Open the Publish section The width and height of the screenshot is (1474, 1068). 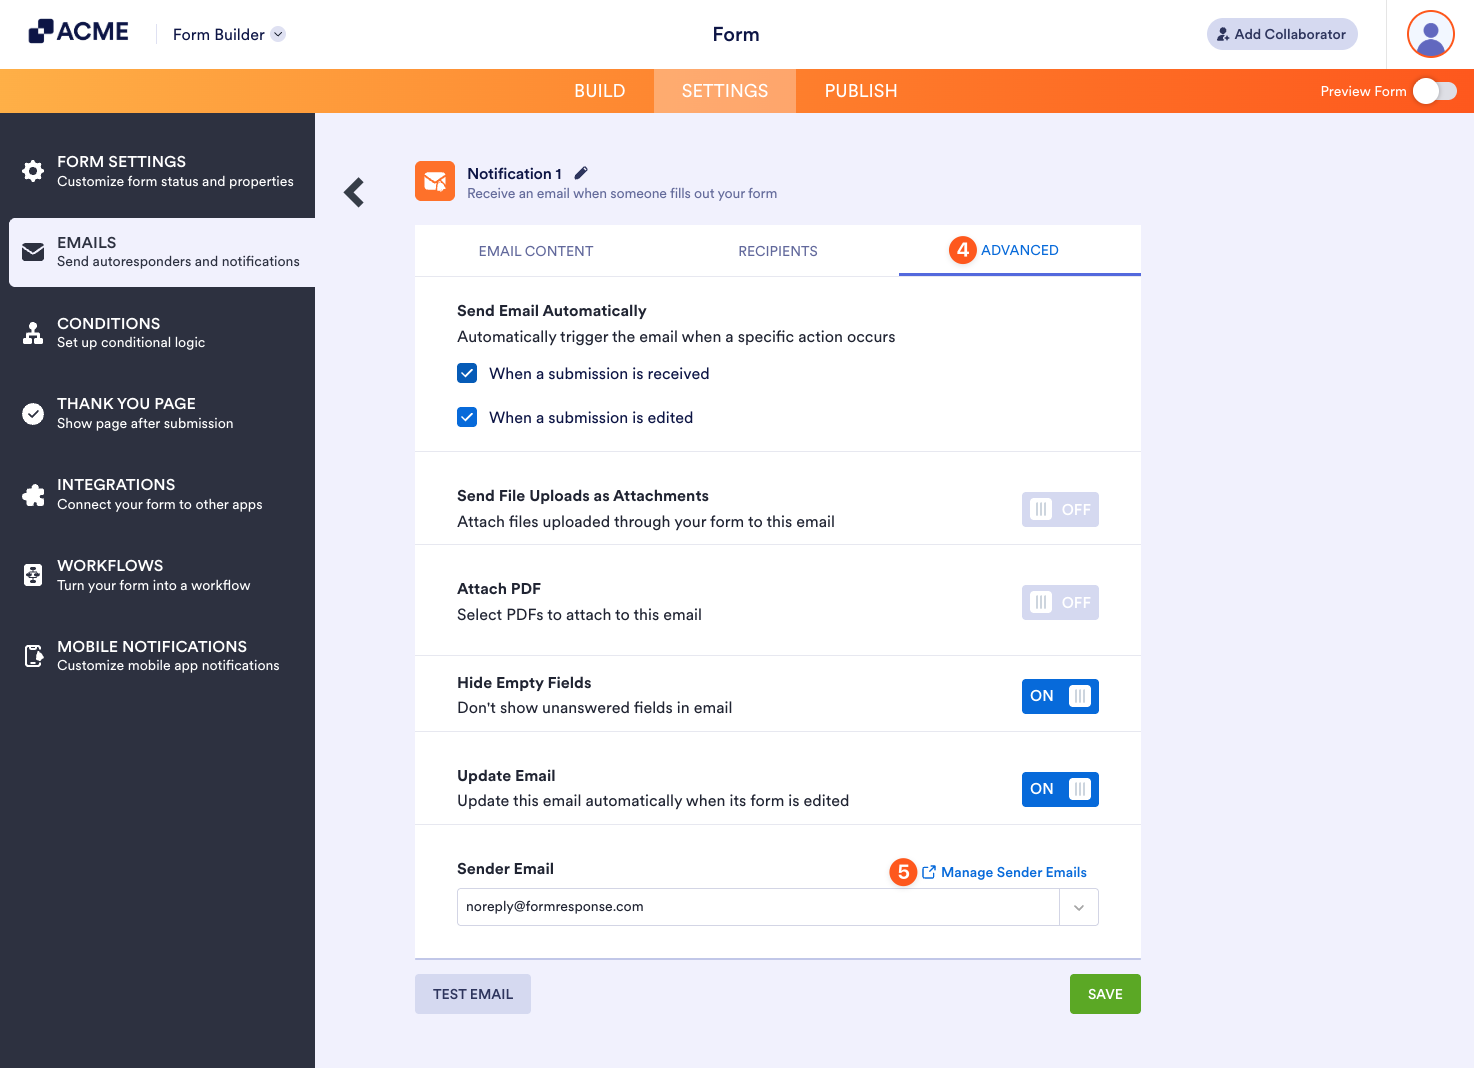click(x=860, y=90)
